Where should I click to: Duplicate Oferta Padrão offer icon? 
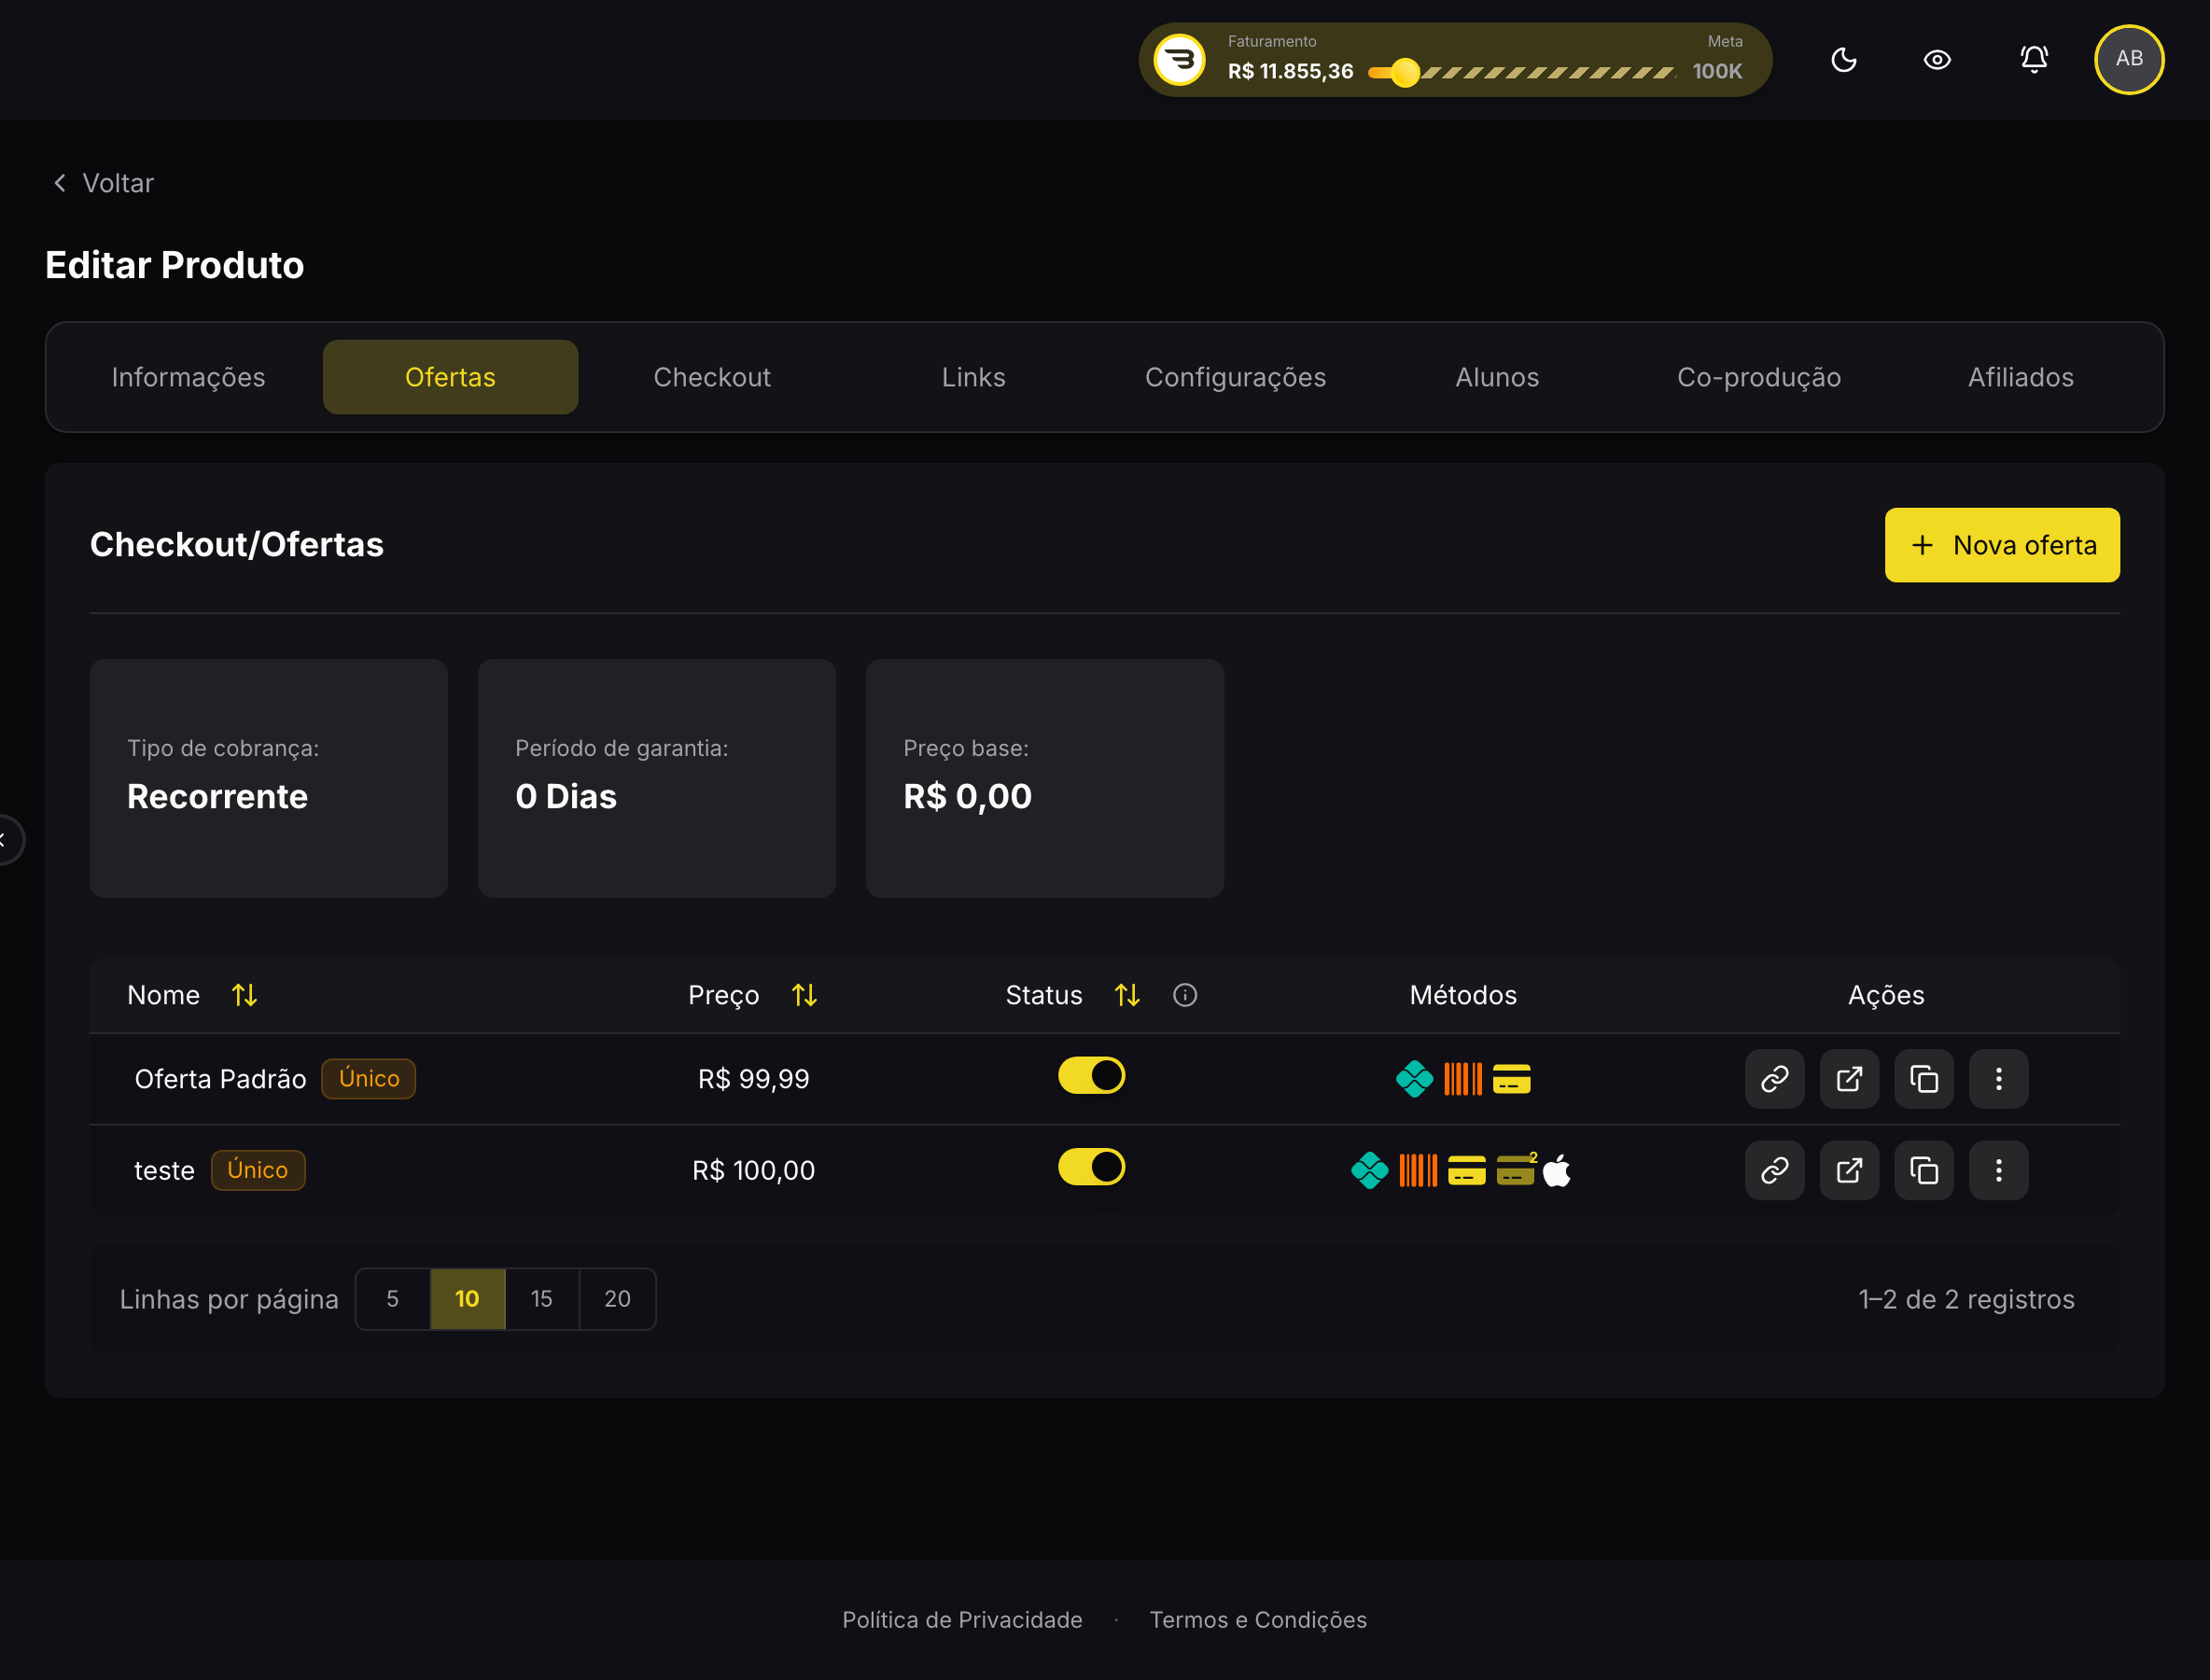(x=1924, y=1079)
